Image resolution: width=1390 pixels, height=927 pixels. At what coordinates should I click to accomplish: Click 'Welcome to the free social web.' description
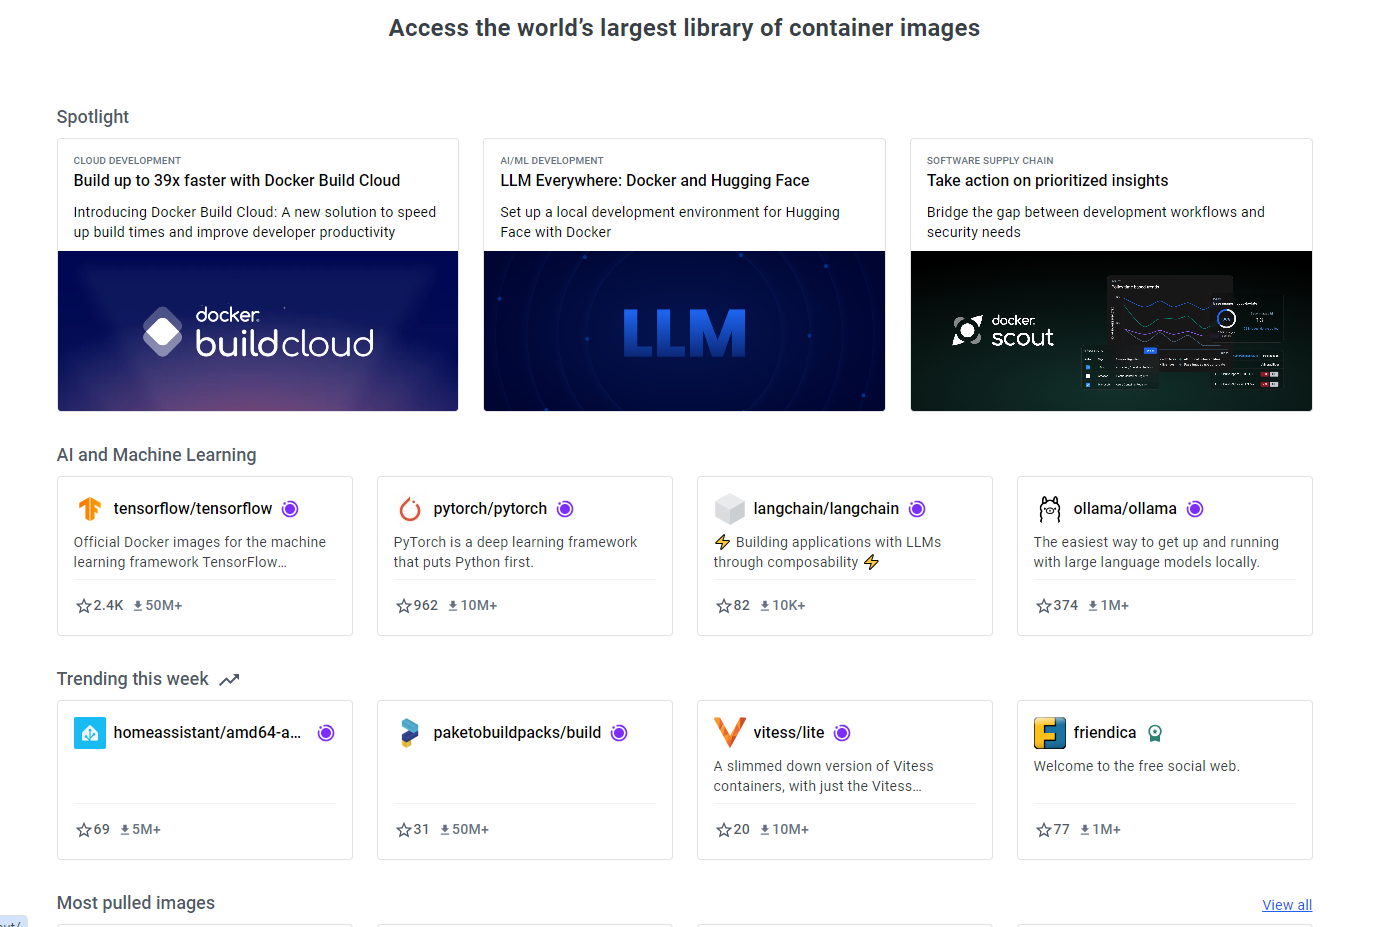click(x=1136, y=767)
